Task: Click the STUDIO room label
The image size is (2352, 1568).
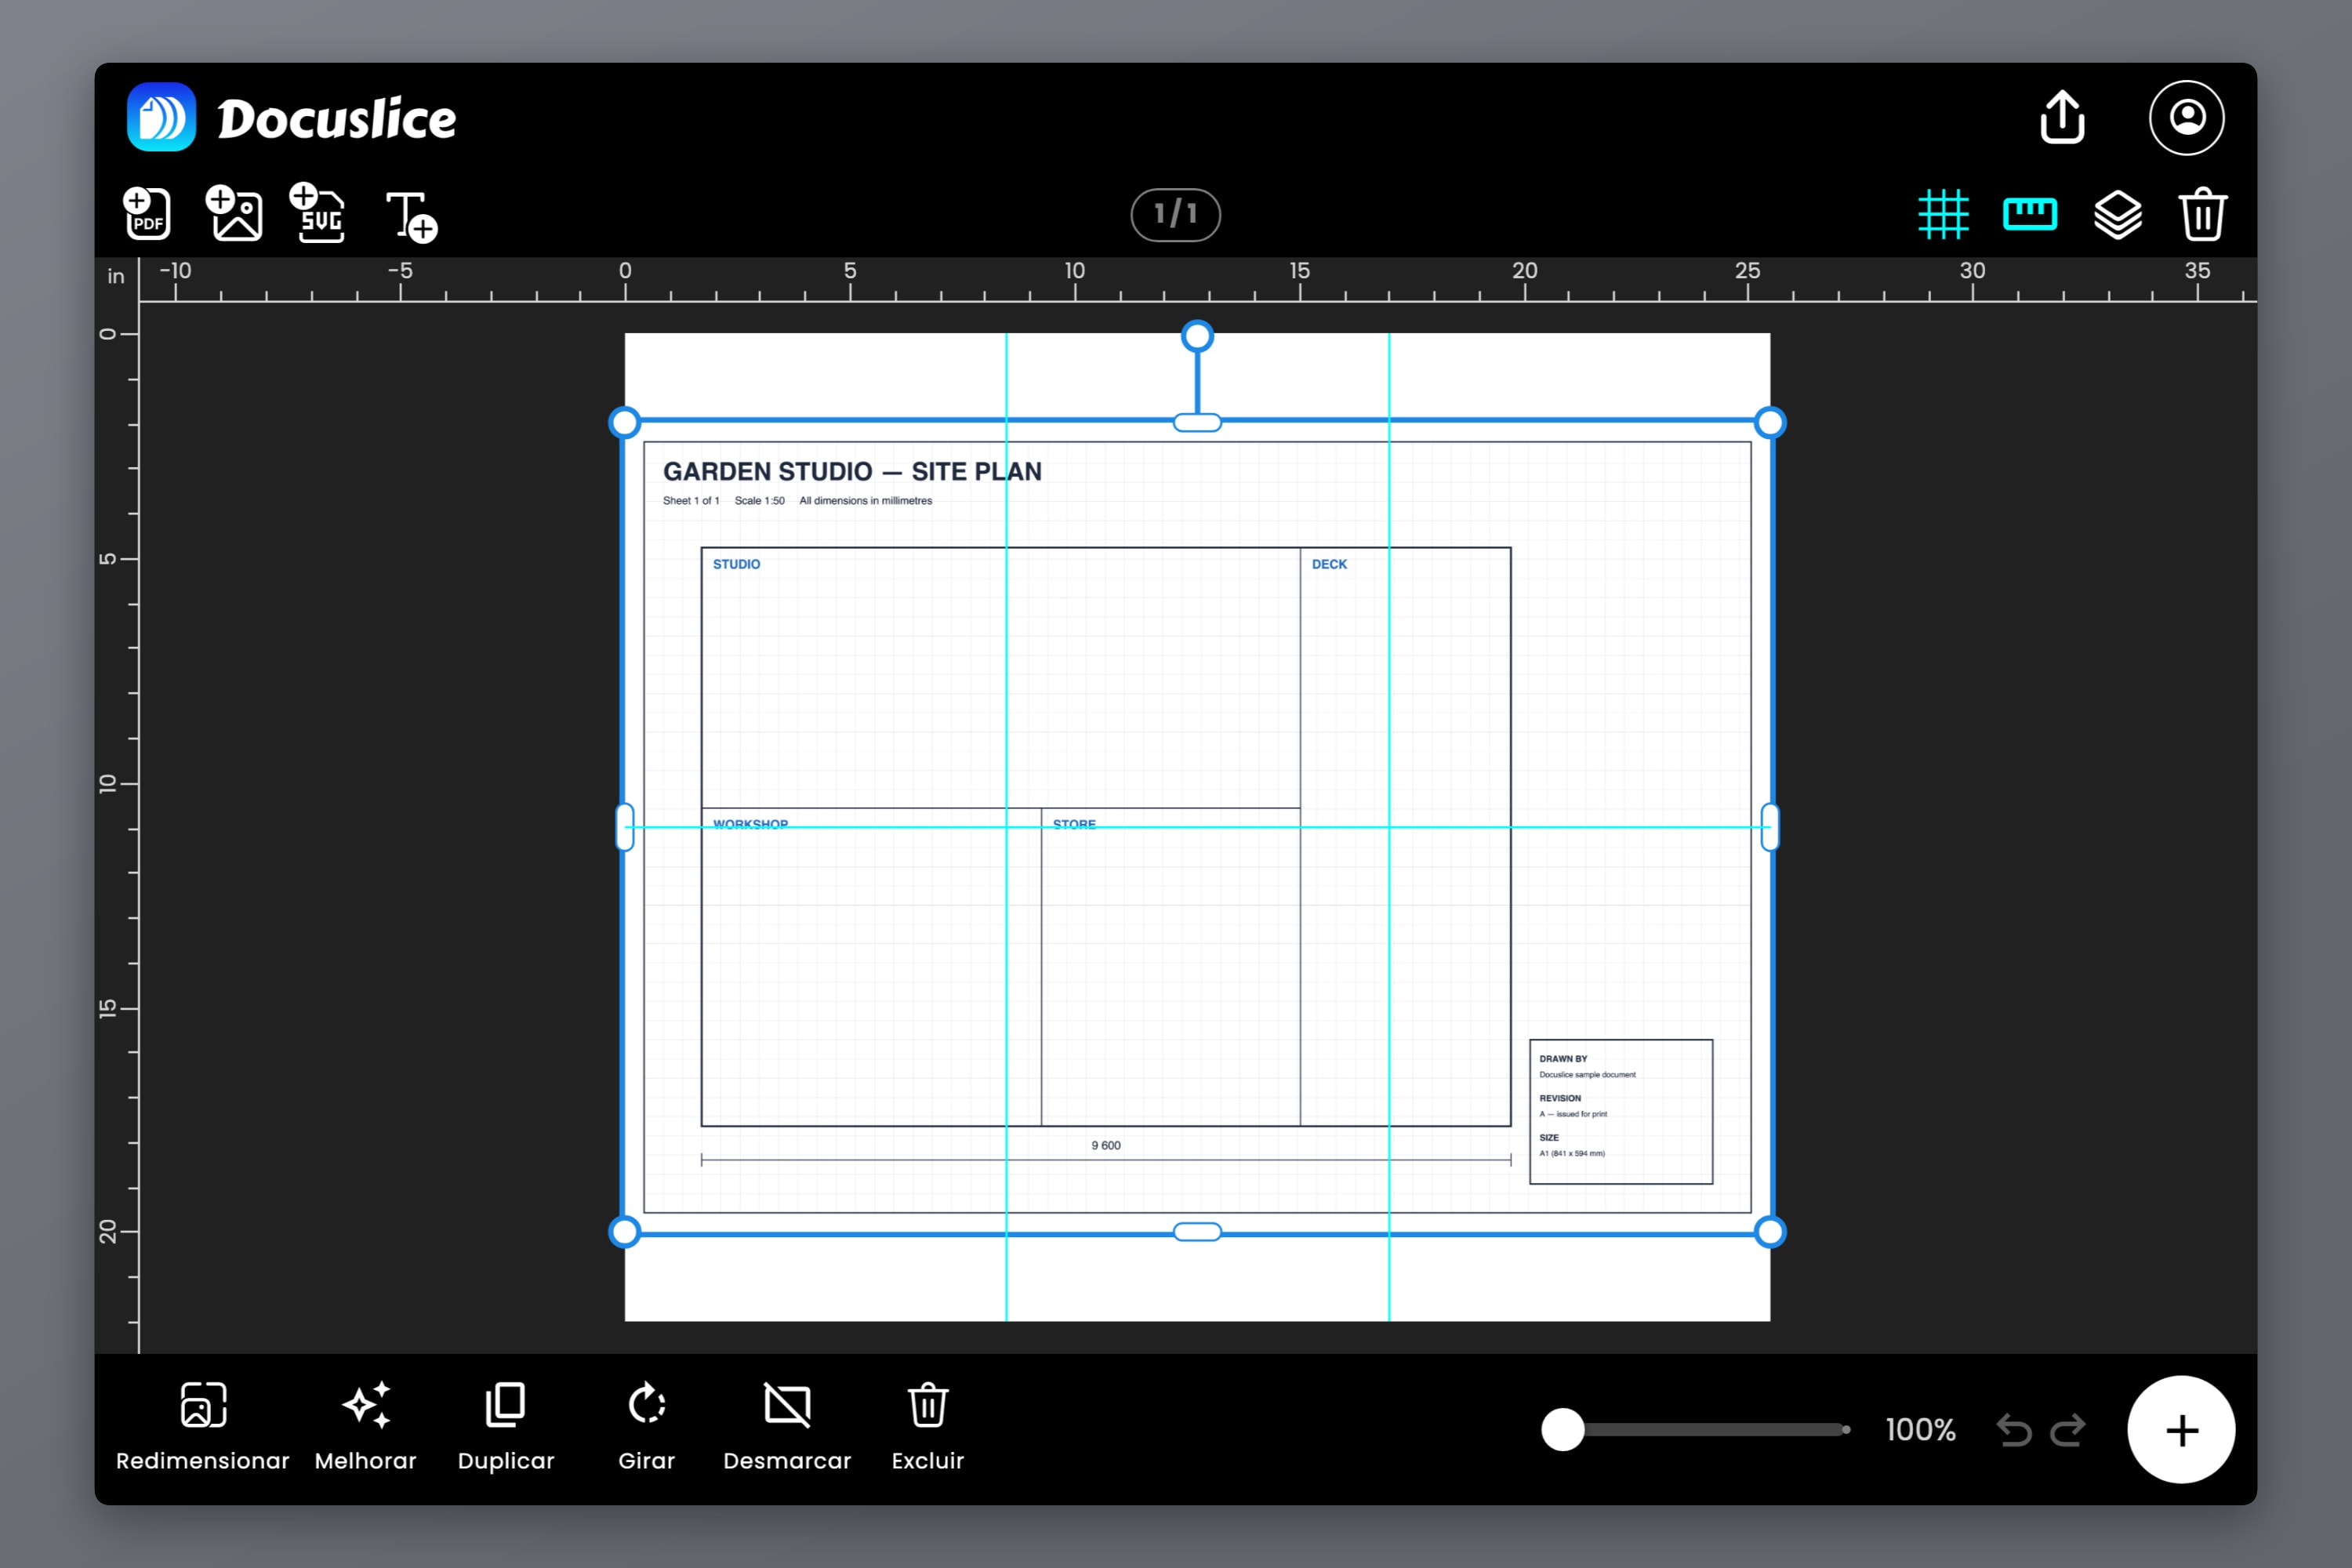Action: [x=736, y=564]
